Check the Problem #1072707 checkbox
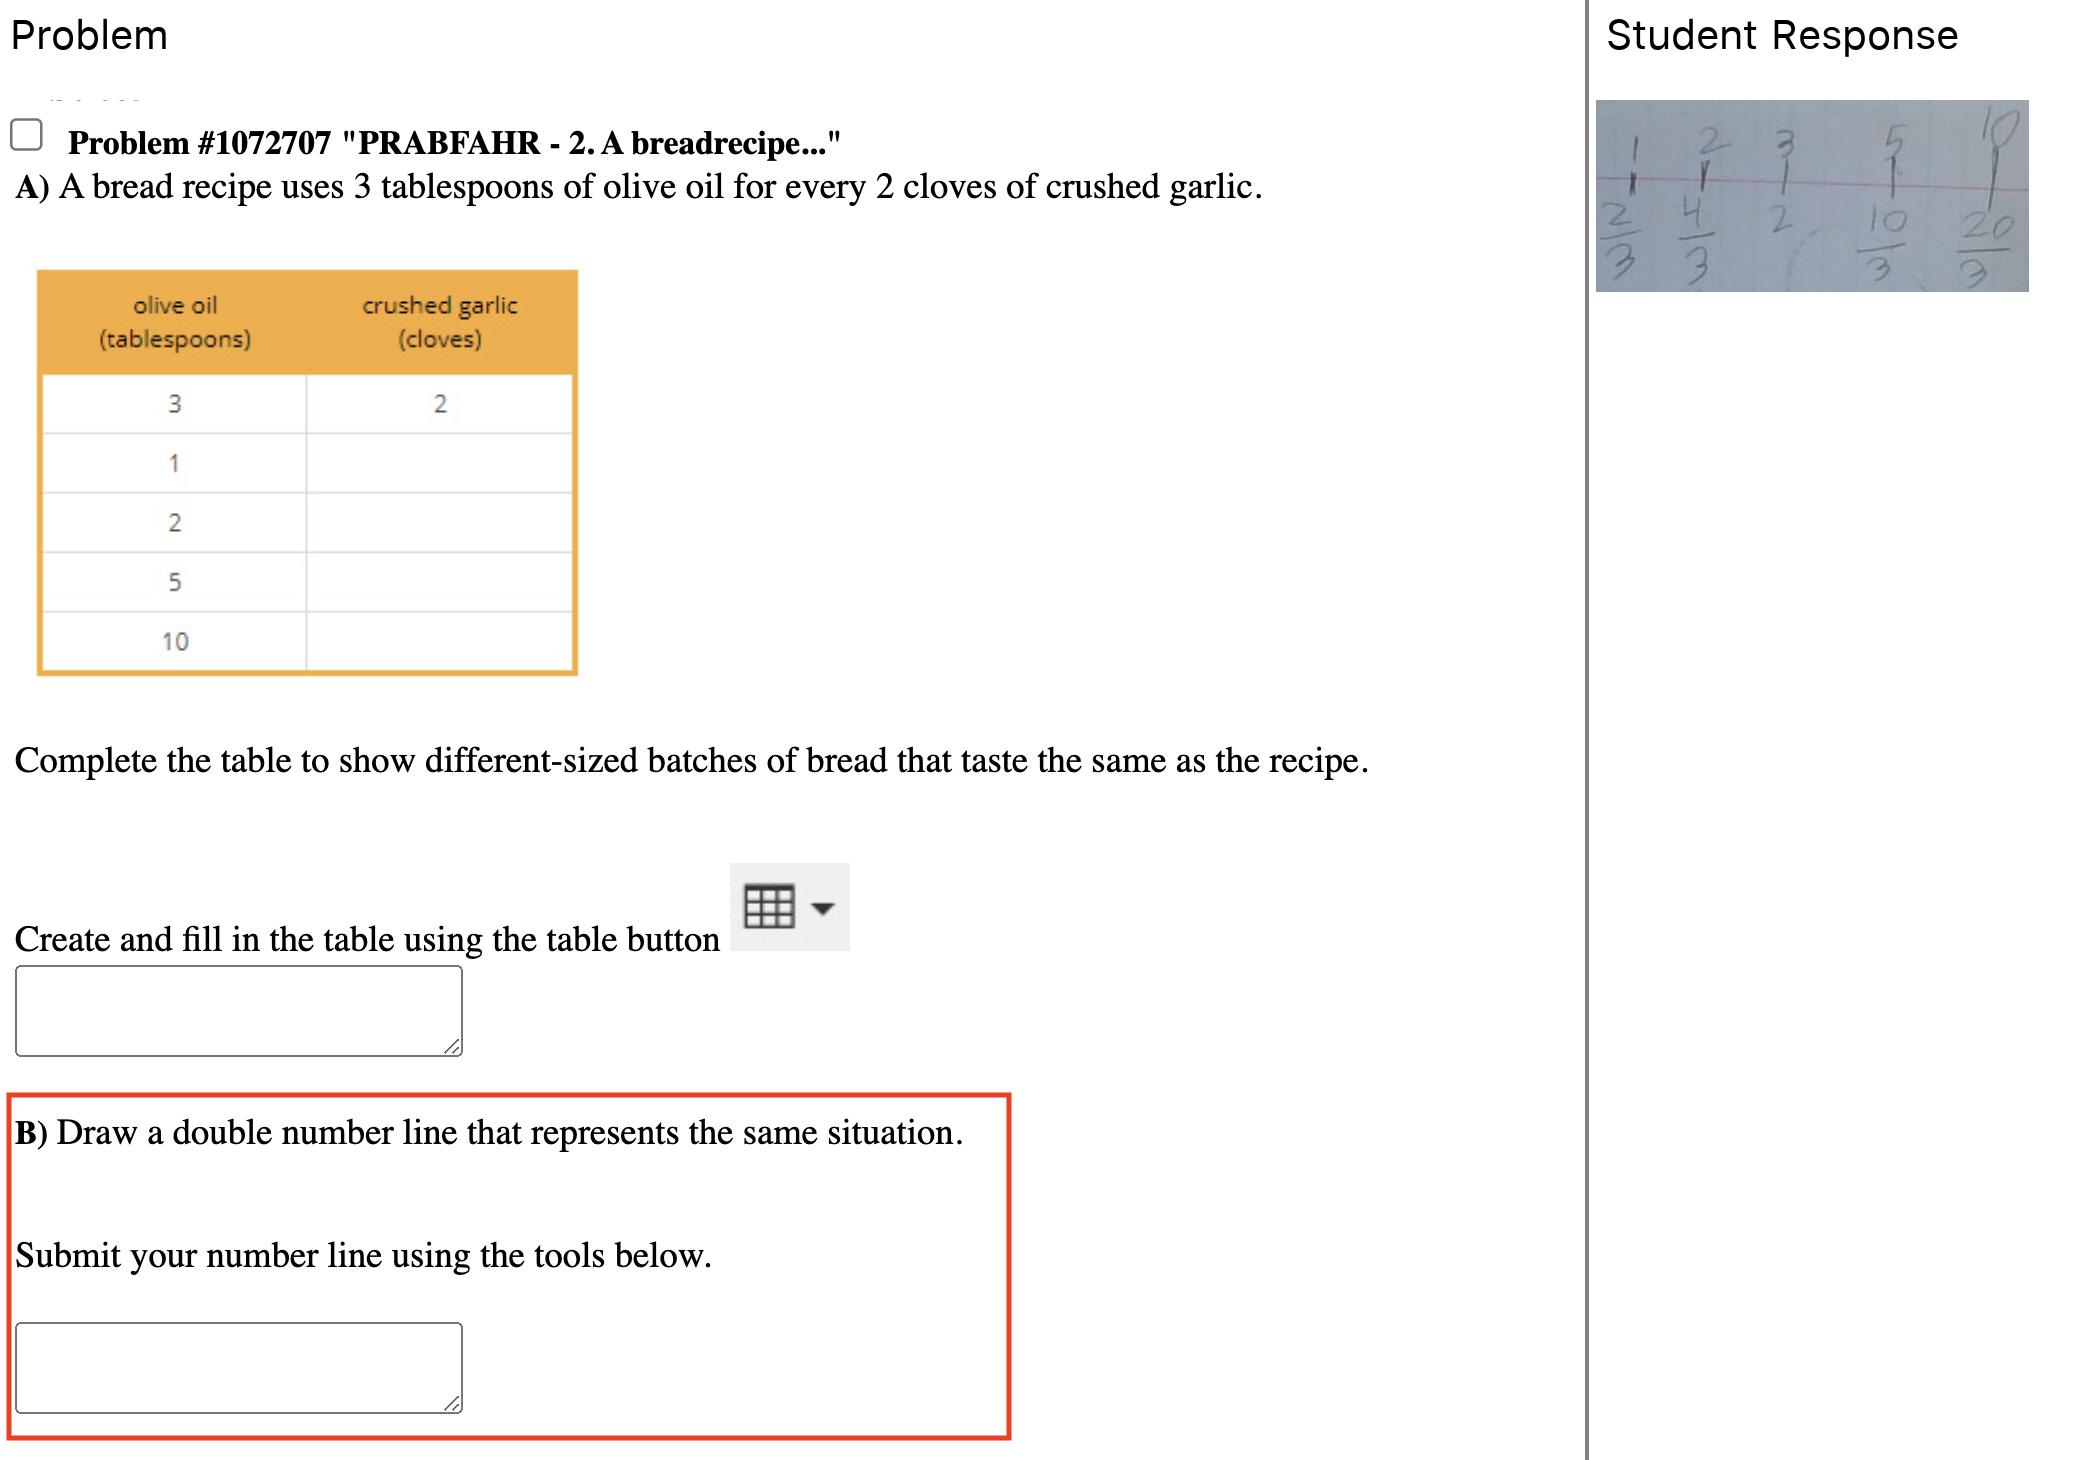Image resolution: width=2086 pixels, height=1460 pixels. [x=26, y=134]
